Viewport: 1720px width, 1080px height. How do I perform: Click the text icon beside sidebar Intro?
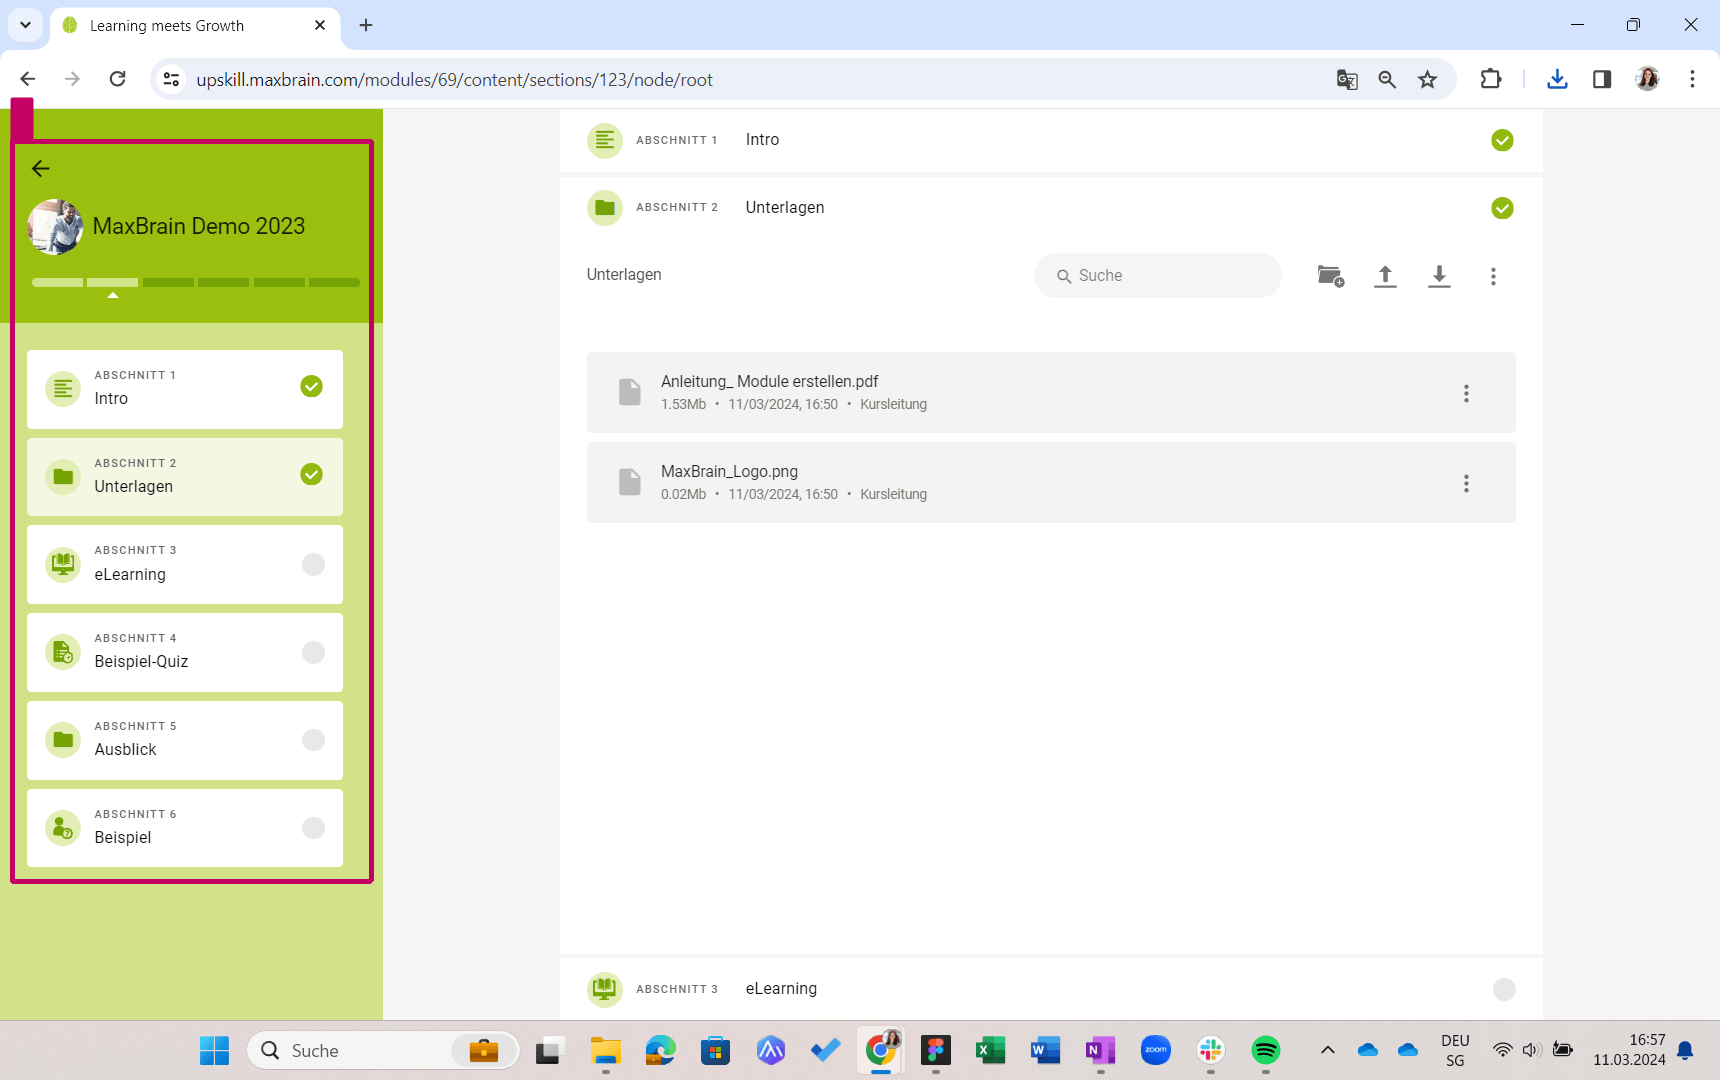[x=63, y=388]
